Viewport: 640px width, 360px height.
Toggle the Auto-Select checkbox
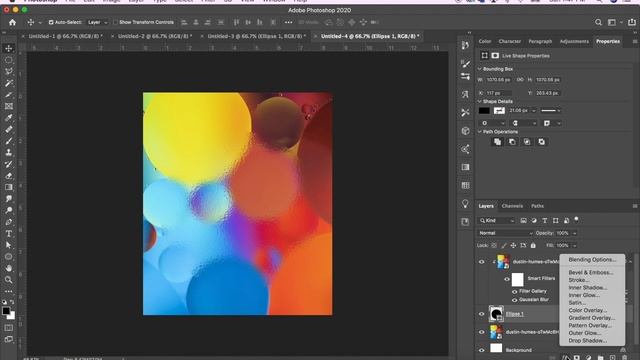(51, 22)
